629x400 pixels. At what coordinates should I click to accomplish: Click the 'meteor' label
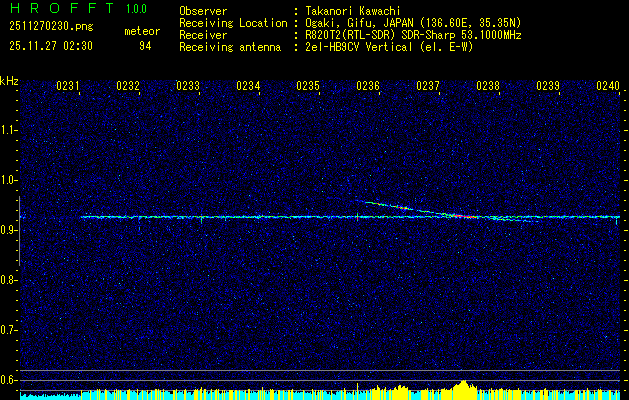pyautogui.click(x=142, y=31)
